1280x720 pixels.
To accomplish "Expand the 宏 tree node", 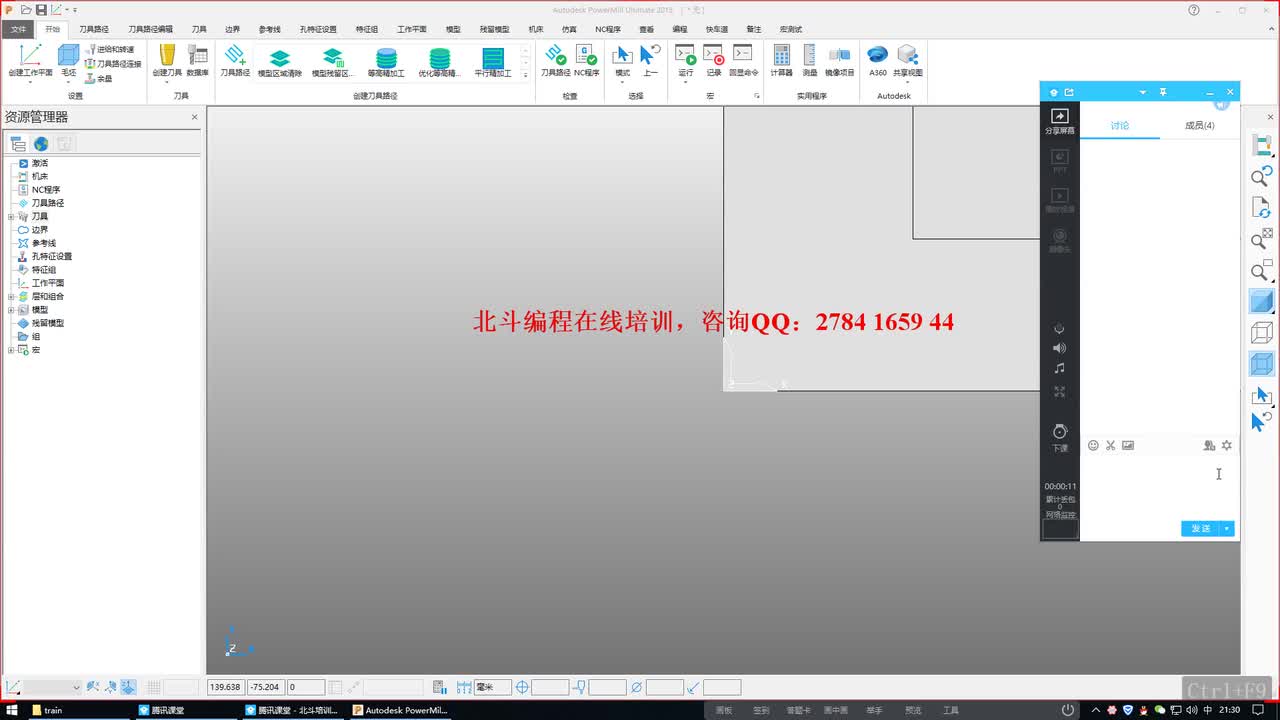I will point(11,350).
